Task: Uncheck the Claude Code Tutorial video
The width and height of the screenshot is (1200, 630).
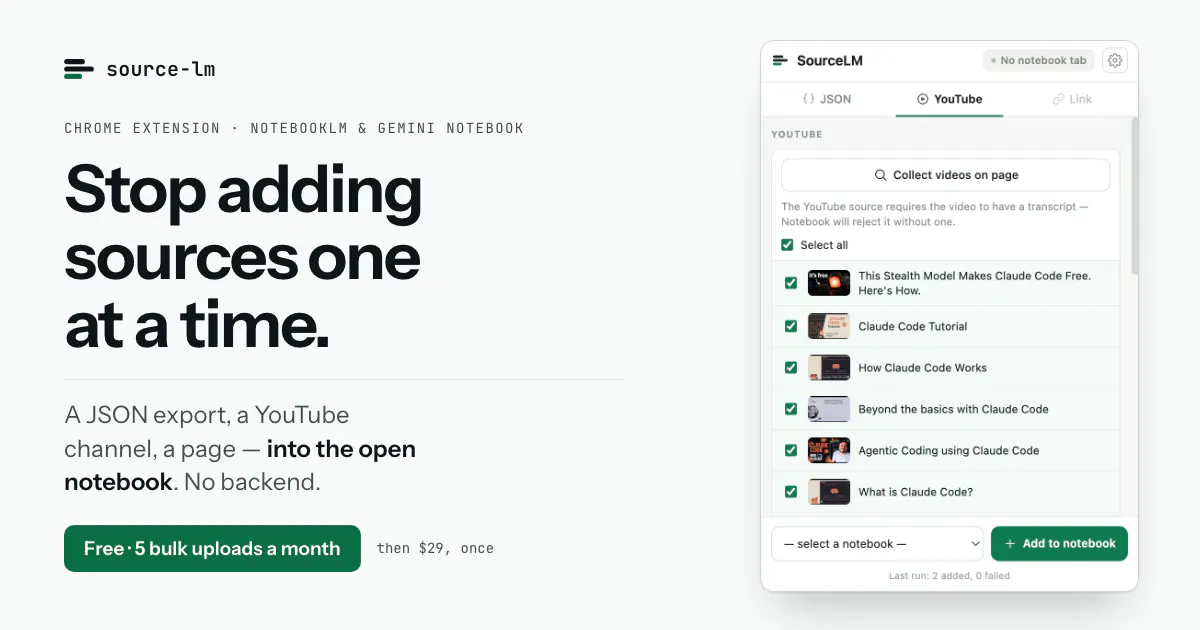Action: (x=791, y=326)
